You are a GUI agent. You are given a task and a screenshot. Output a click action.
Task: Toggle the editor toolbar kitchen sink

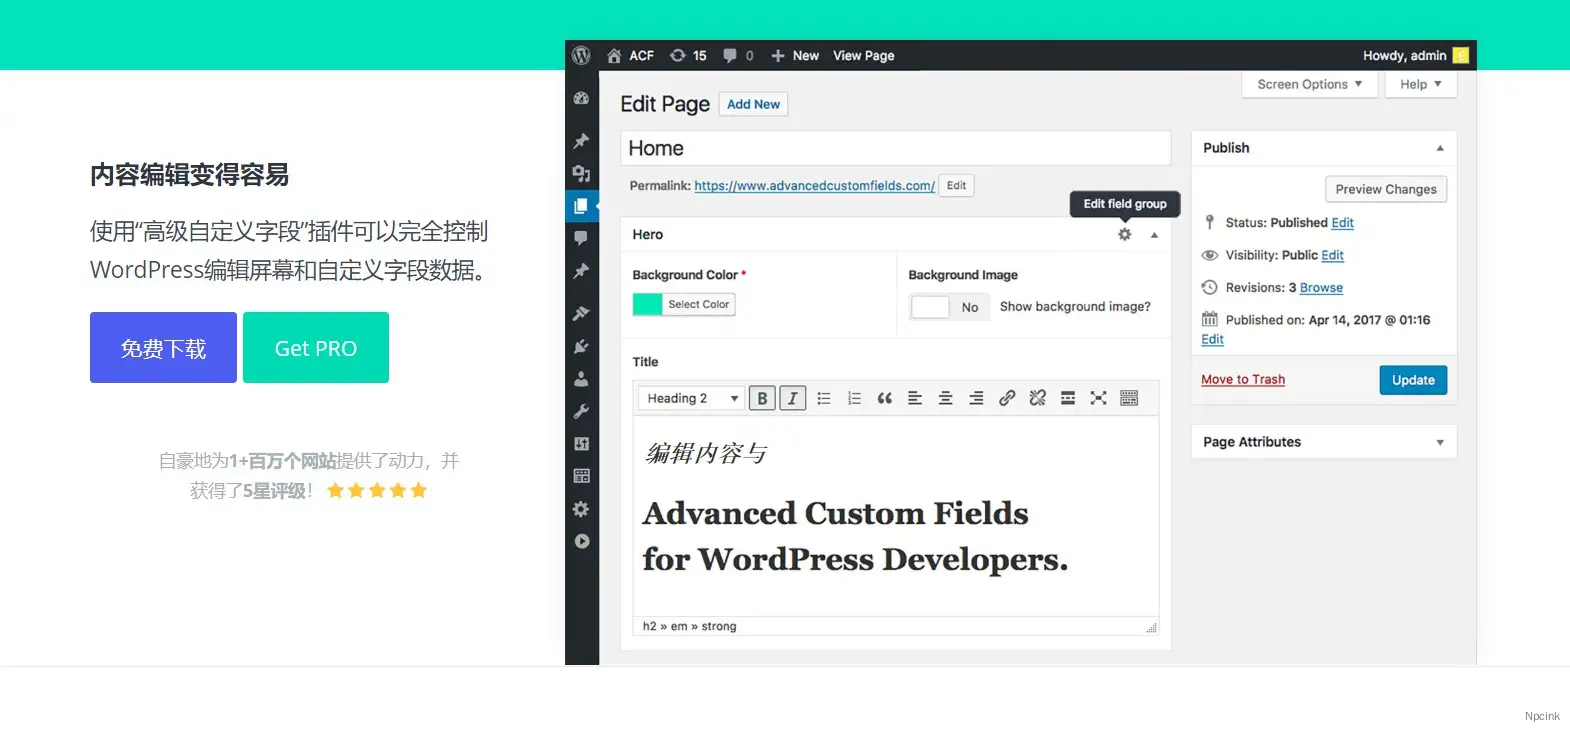point(1129,398)
